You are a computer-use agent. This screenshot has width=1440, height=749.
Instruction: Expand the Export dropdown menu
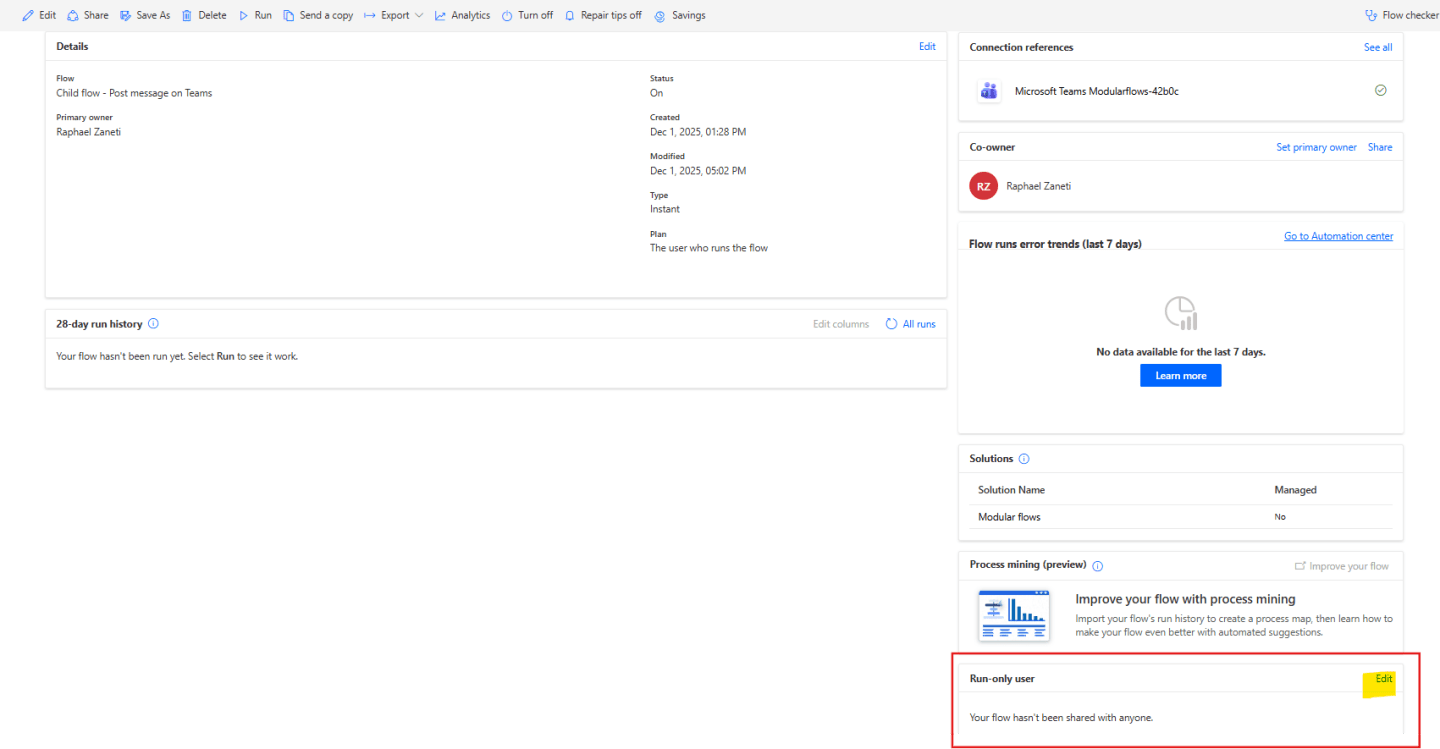pyautogui.click(x=393, y=15)
